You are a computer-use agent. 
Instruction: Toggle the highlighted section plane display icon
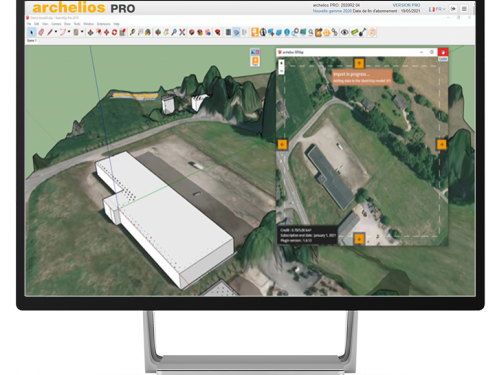click(x=236, y=32)
